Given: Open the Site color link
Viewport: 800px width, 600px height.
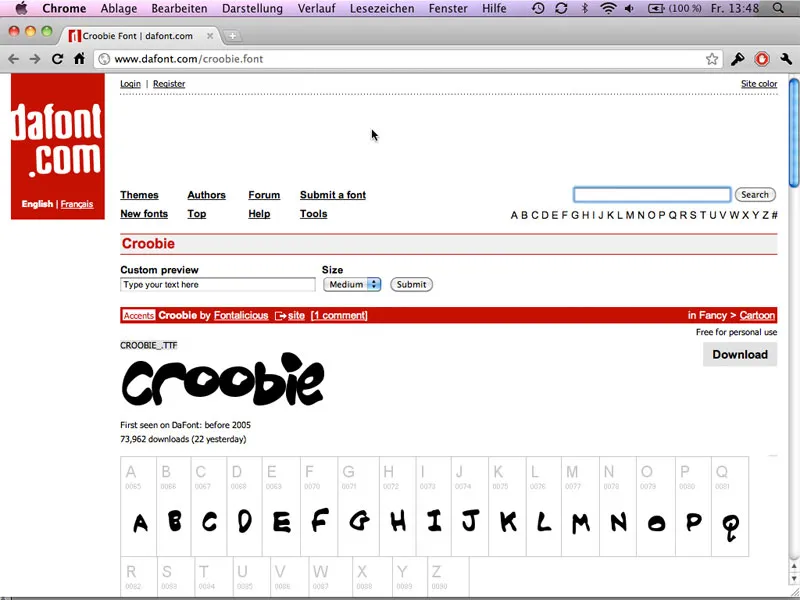Looking at the screenshot, I should tap(759, 84).
